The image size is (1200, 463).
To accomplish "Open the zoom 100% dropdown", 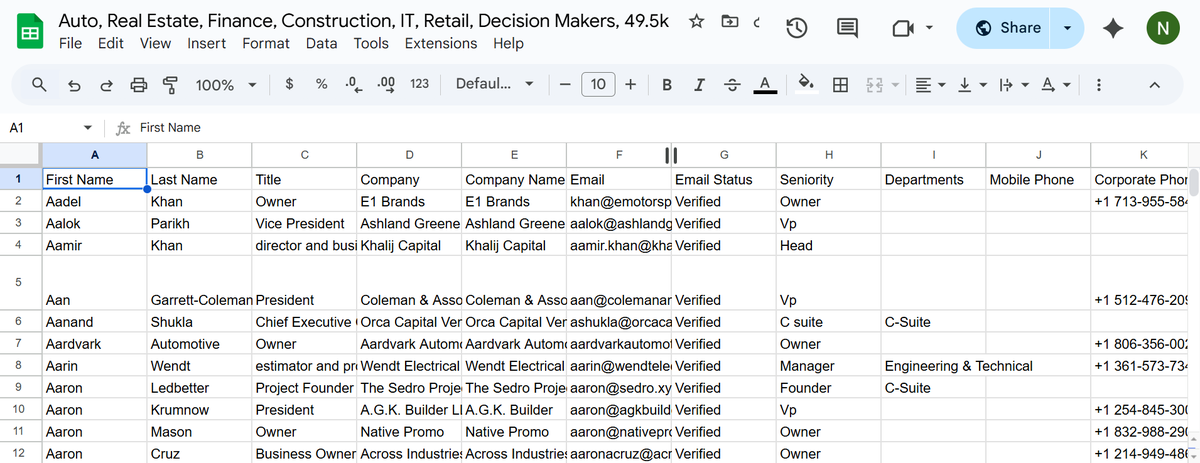I will (x=225, y=85).
